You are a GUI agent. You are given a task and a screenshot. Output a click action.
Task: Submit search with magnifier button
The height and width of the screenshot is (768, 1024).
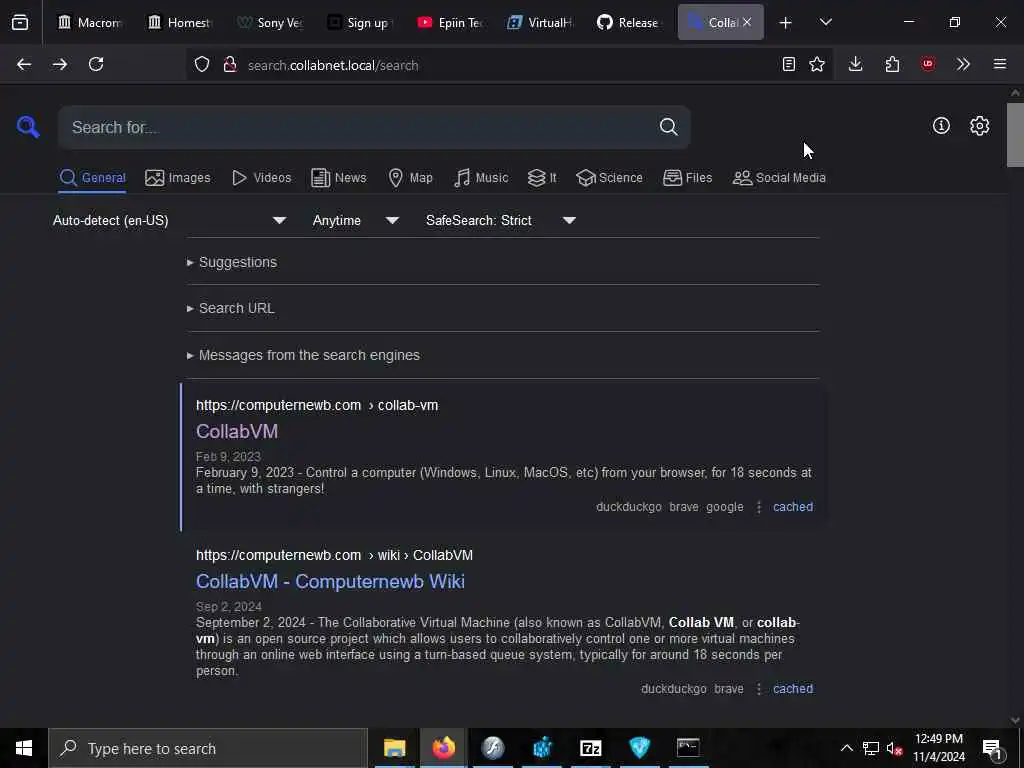669,127
